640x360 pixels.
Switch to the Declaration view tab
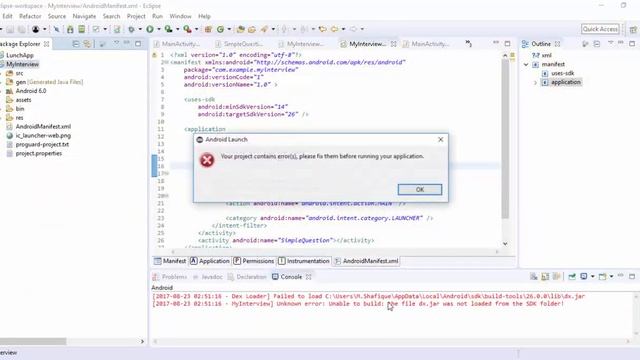click(247, 277)
